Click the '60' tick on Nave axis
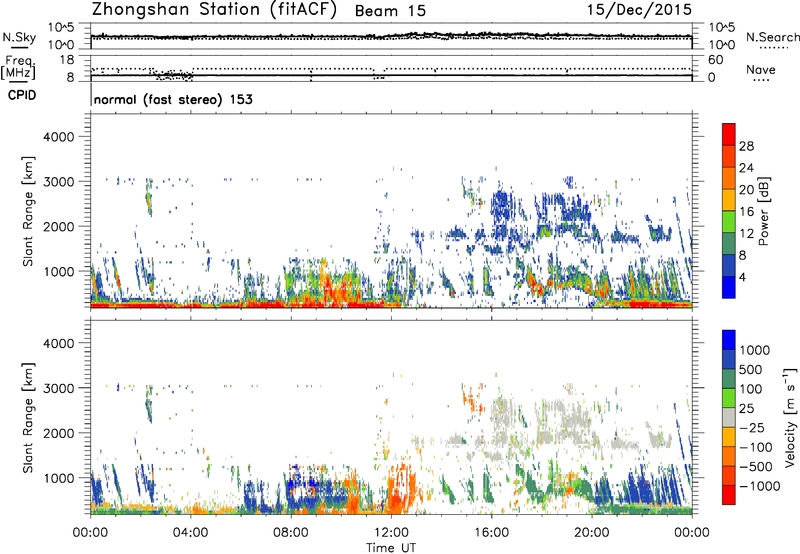Viewport: 800px width, 554px height. 715,60
